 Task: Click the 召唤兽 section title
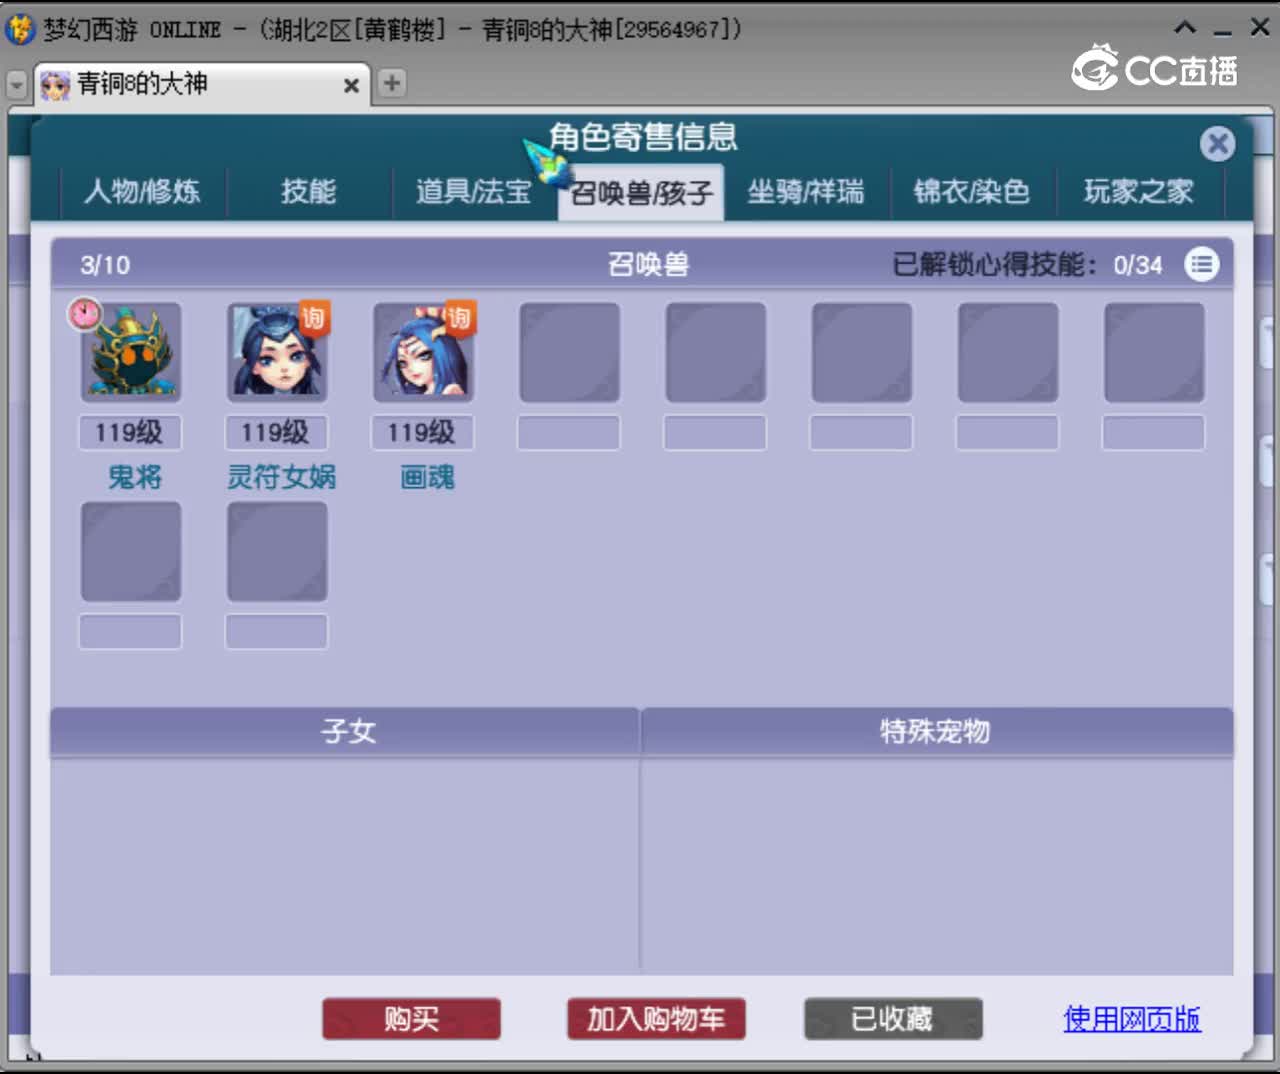click(x=649, y=264)
